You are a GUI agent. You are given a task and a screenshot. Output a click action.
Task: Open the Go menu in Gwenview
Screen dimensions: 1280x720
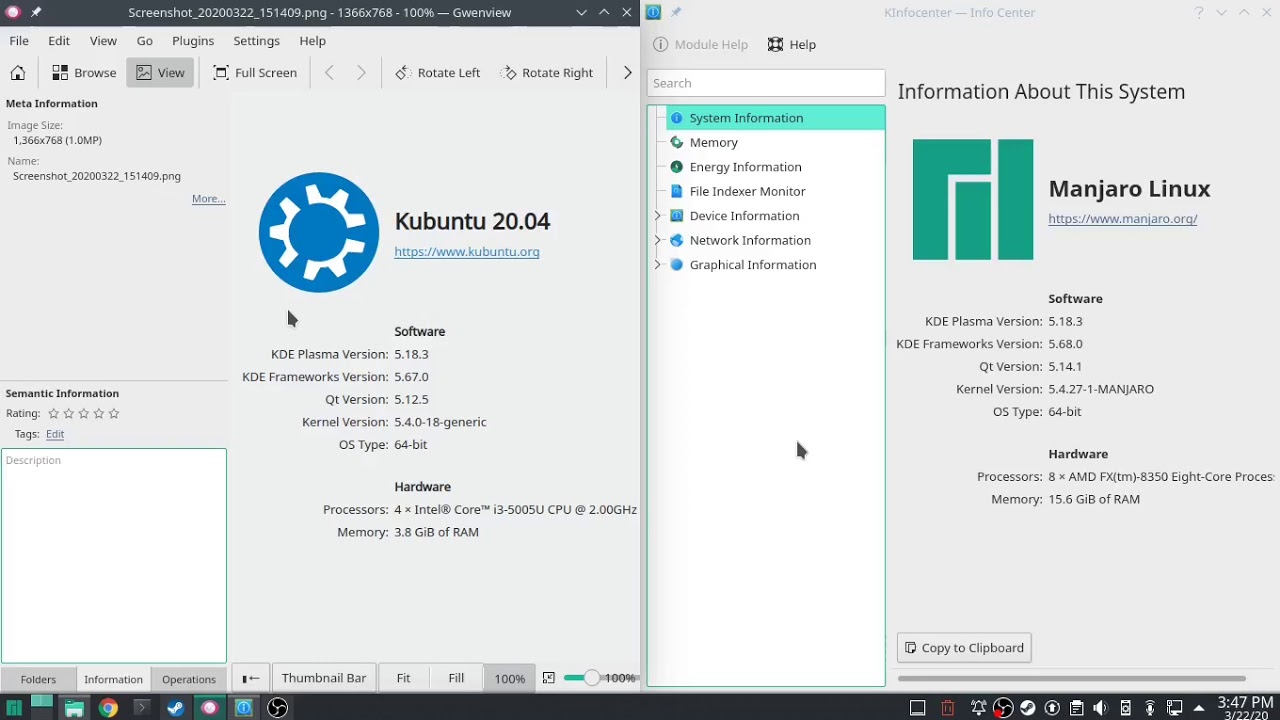pyautogui.click(x=145, y=40)
